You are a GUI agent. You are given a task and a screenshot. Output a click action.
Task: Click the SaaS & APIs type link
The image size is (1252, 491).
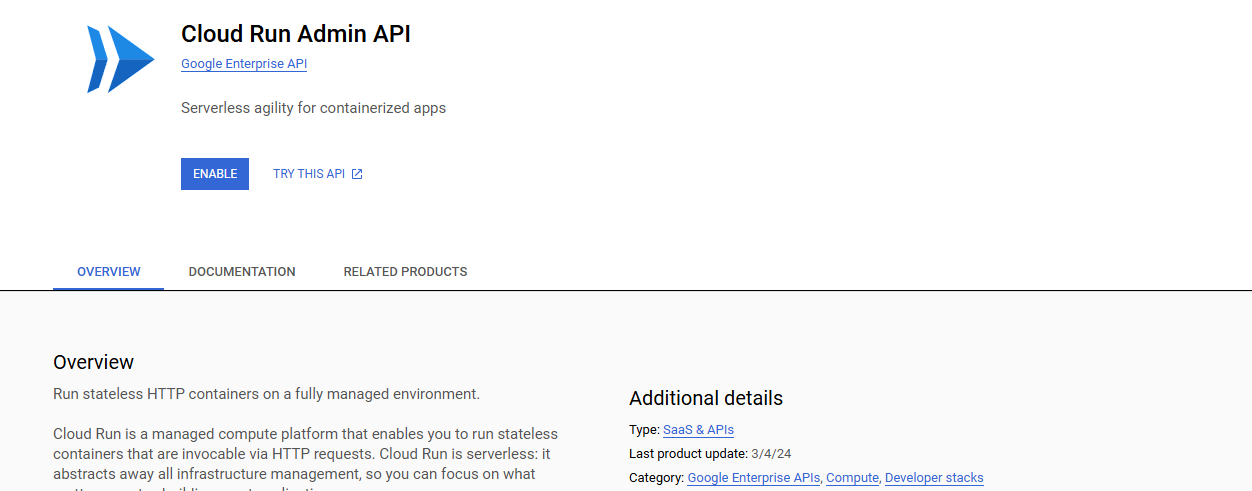698,430
